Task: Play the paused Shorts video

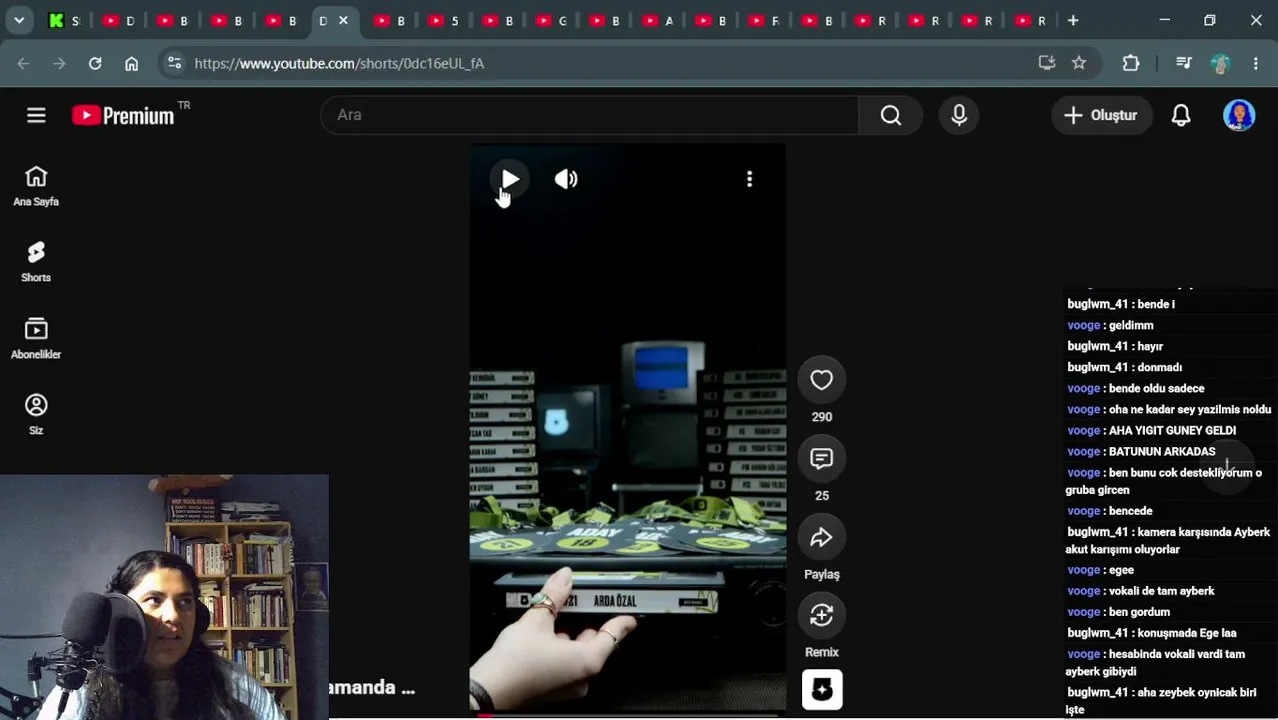Action: pos(510,180)
